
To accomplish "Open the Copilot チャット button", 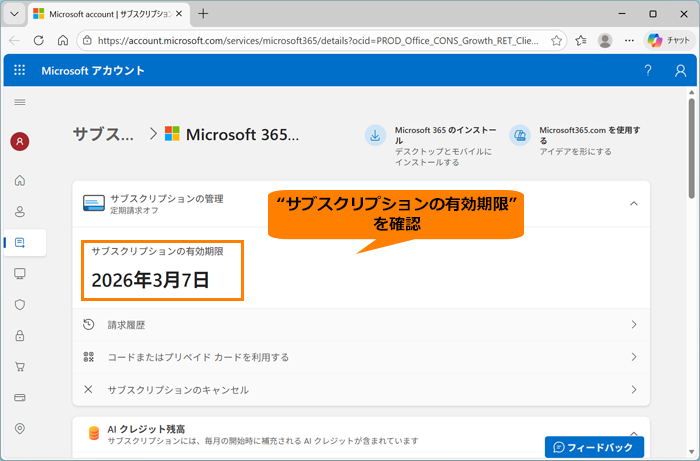I will 669,41.
